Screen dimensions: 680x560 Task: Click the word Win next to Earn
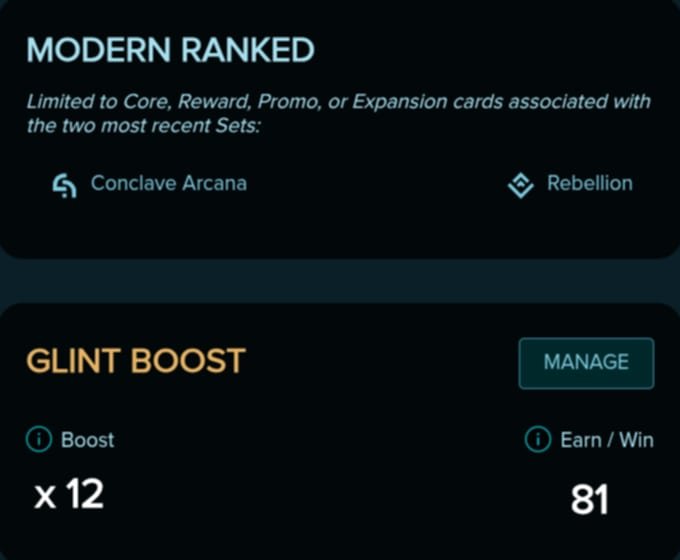(636, 440)
